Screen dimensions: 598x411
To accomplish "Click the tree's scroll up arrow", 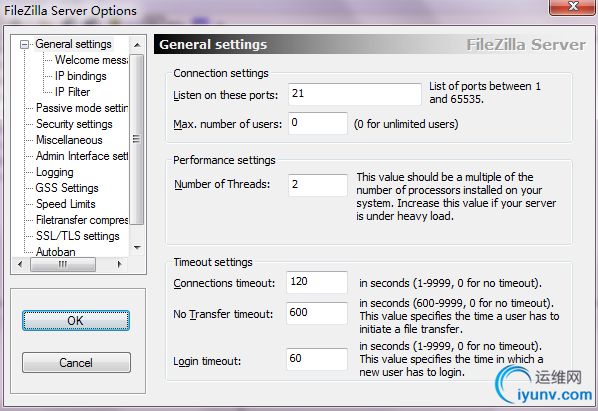I will [137, 45].
